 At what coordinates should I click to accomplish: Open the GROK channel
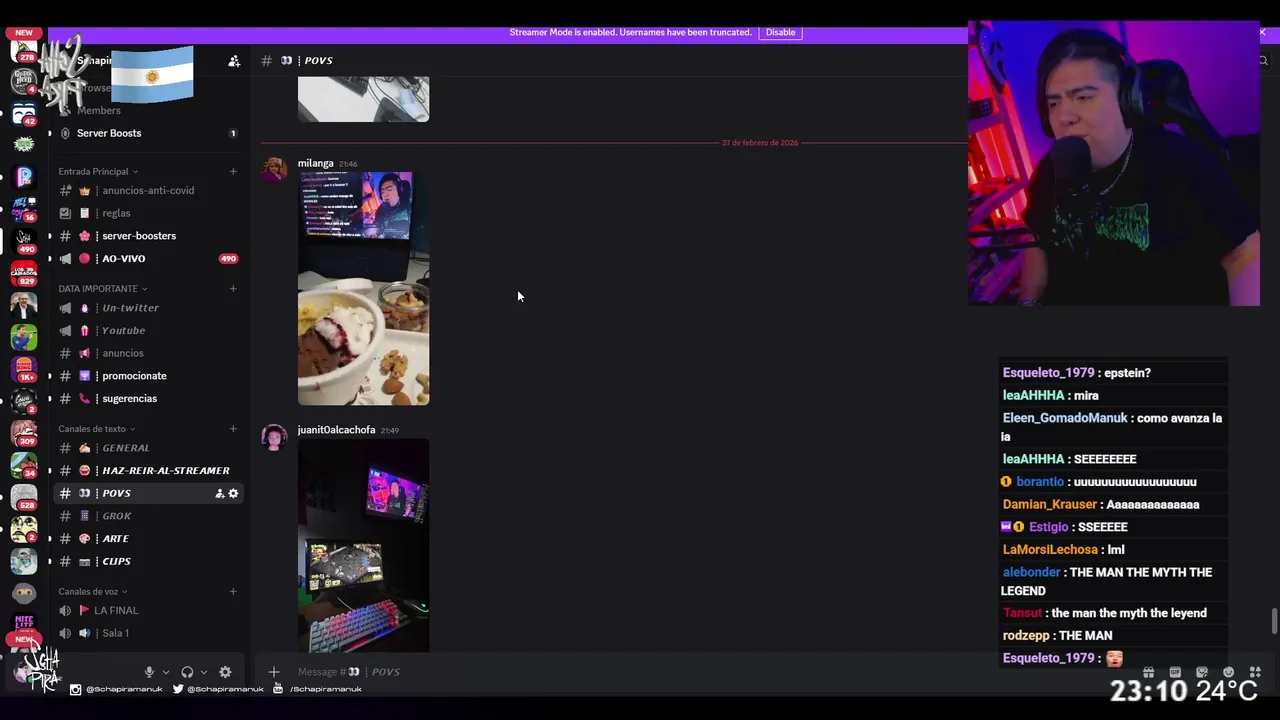(x=148, y=516)
